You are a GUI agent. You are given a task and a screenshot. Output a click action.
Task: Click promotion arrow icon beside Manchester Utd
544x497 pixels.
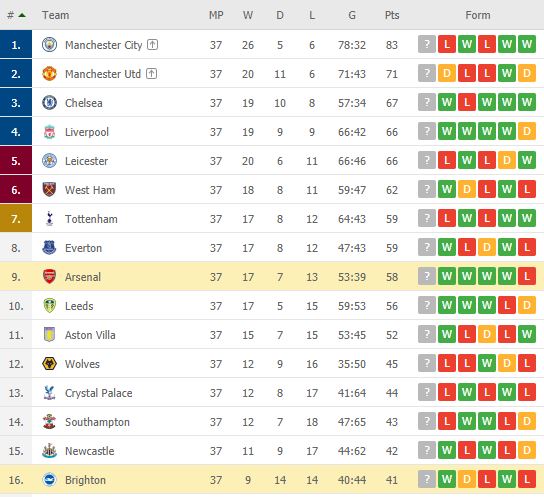[151, 74]
